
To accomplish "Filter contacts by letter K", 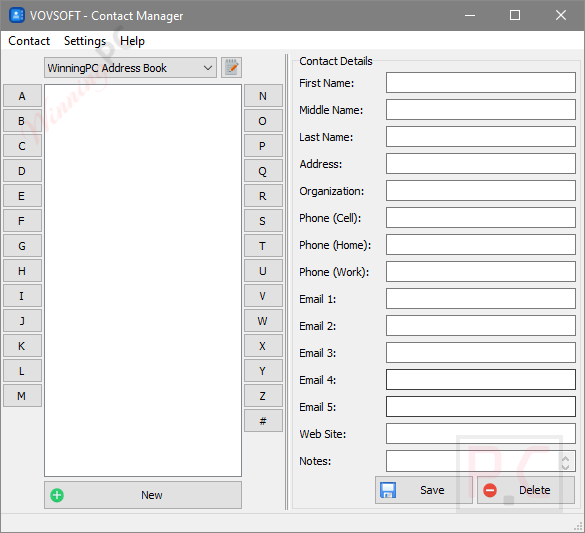I will tap(22, 346).
